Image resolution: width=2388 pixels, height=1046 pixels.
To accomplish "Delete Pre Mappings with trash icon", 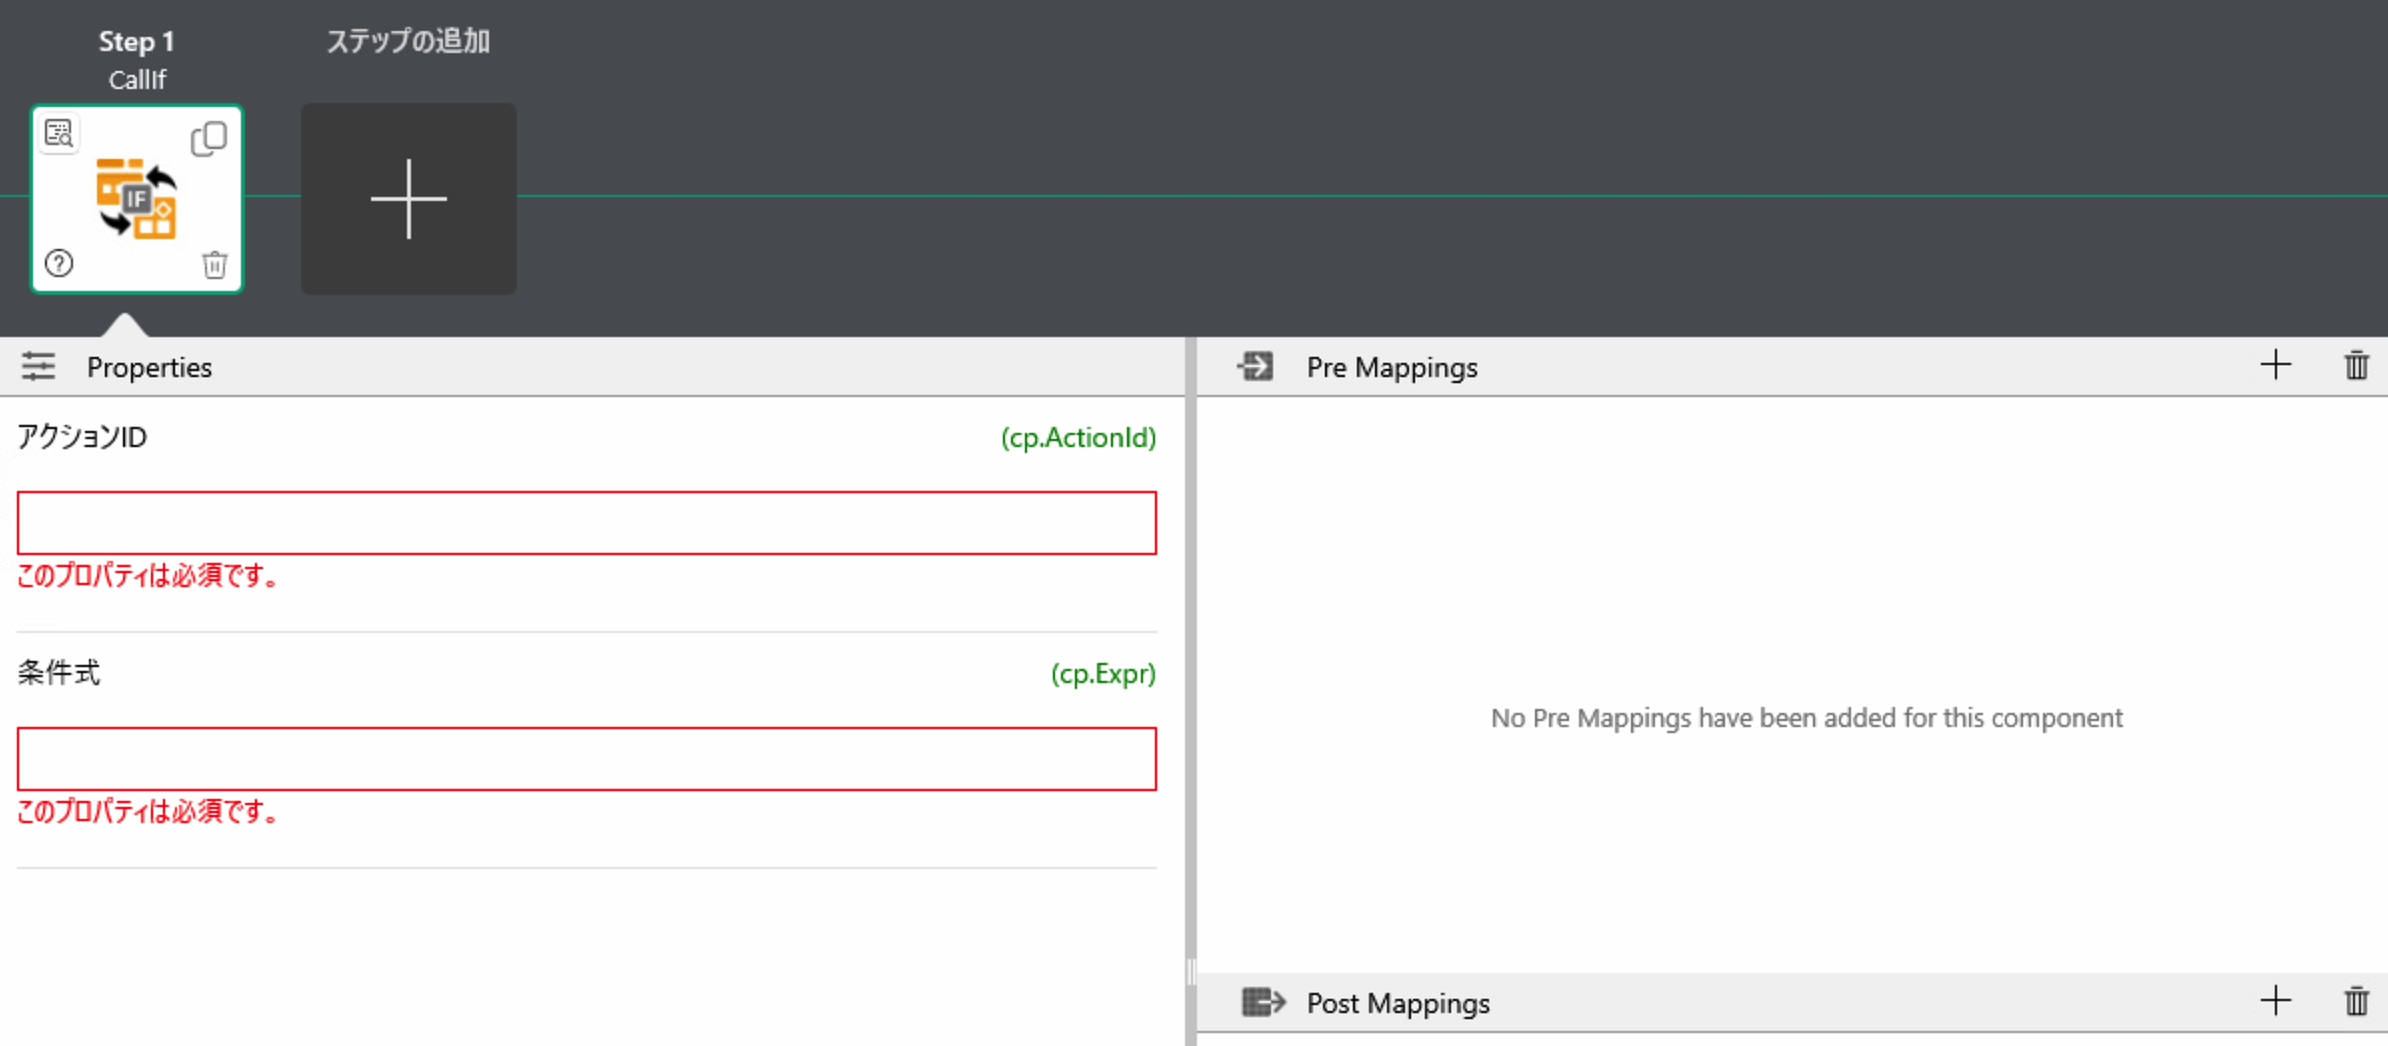I will tap(2356, 365).
